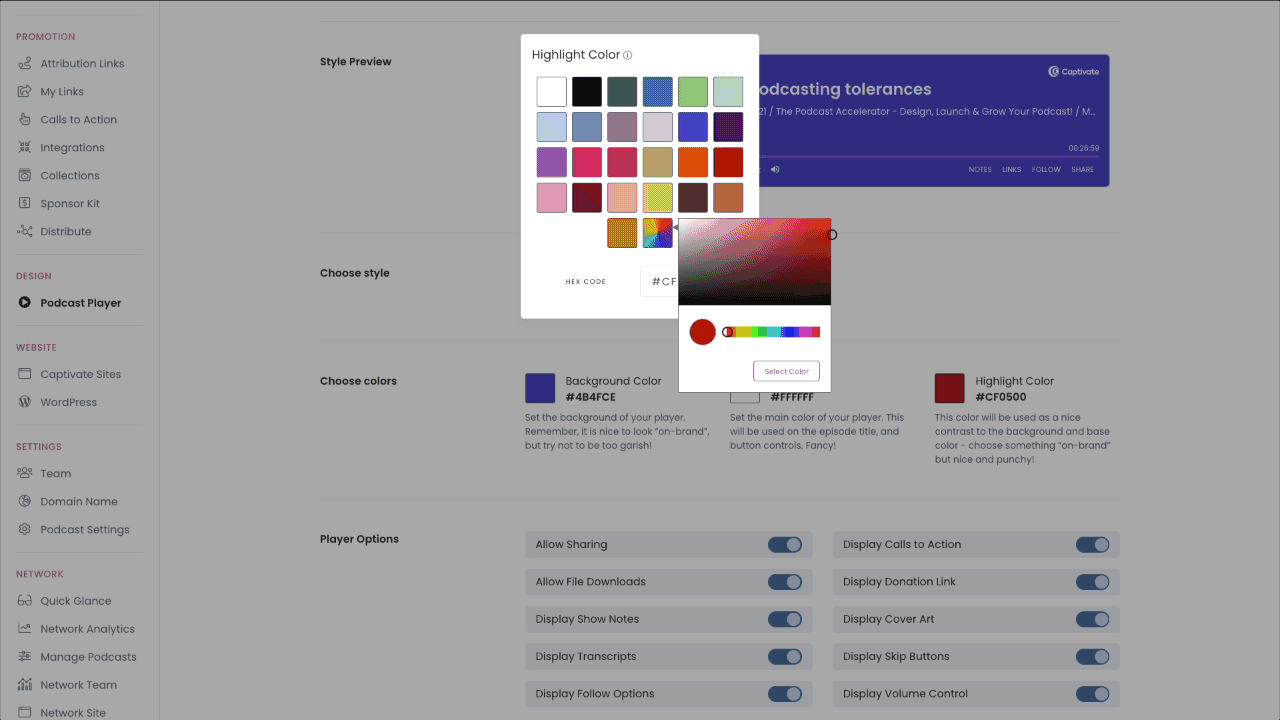The height and width of the screenshot is (720, 1280).
Task: Toggle Display Volume Control off
Action: click(1093, 693)
